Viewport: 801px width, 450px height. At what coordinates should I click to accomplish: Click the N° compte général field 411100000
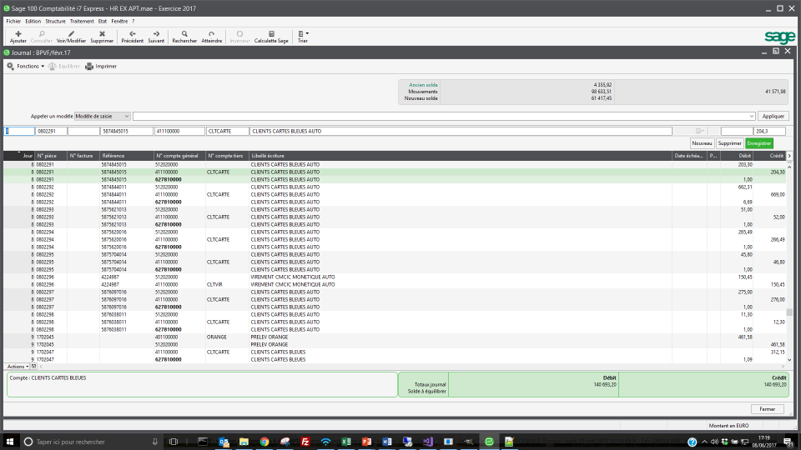click(179, 131)
